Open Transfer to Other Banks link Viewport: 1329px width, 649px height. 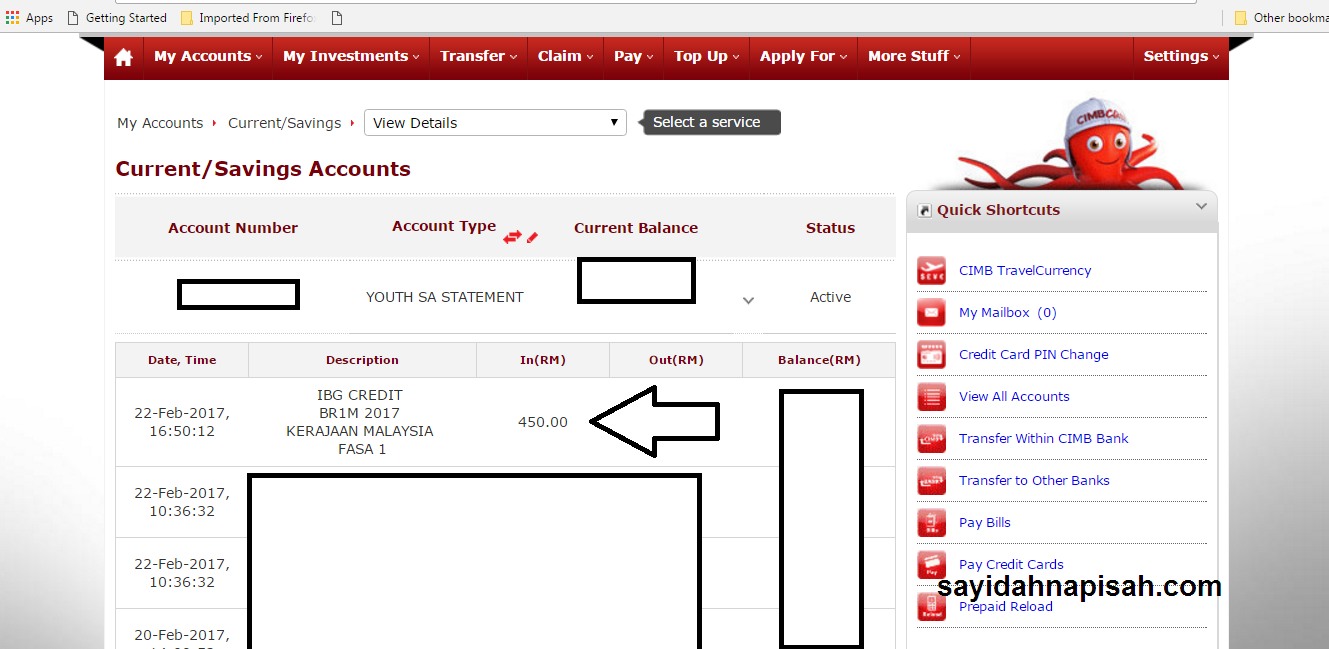[x=1034, y=481]
